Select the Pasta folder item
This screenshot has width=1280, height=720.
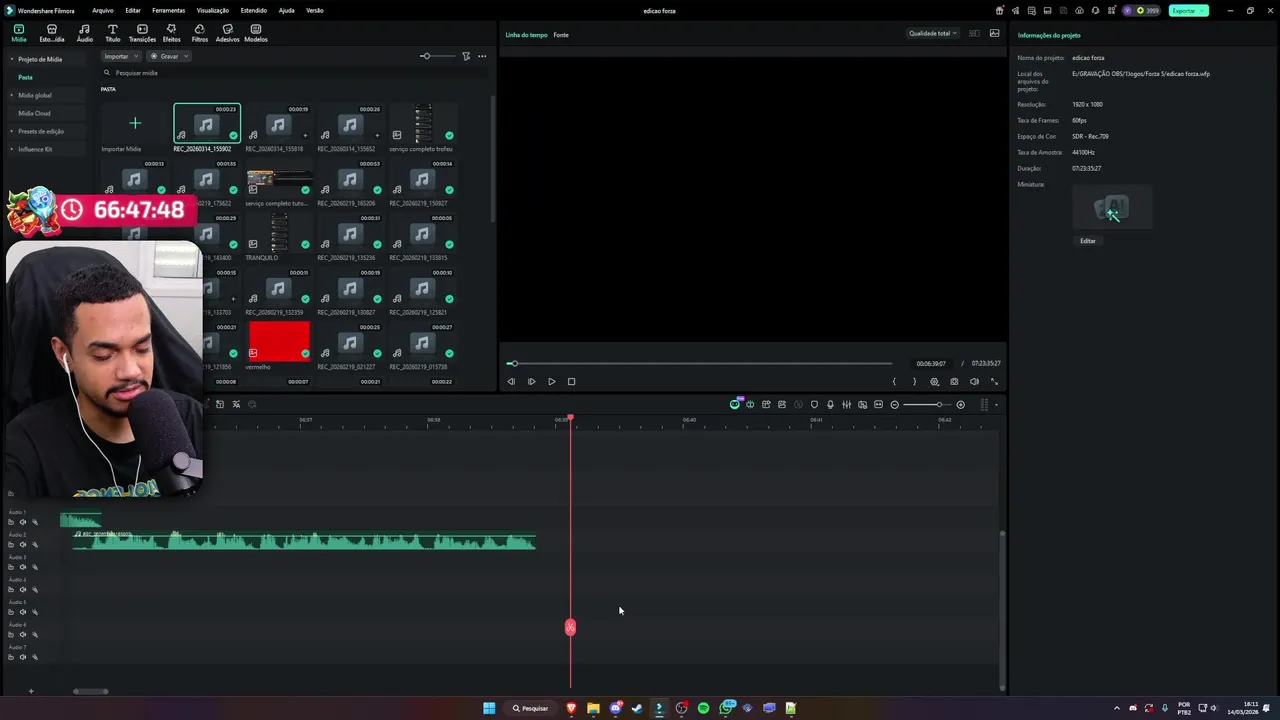coord(25,77)
